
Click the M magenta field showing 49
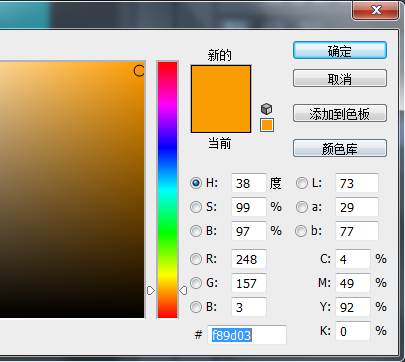click(x=353, y=283)
